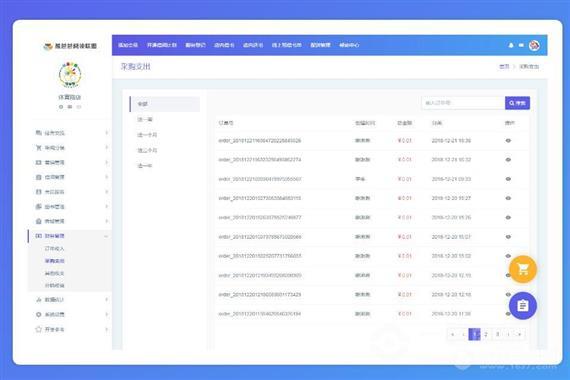View order details for 2018-12-21 10:36 row

coord(508,141)
